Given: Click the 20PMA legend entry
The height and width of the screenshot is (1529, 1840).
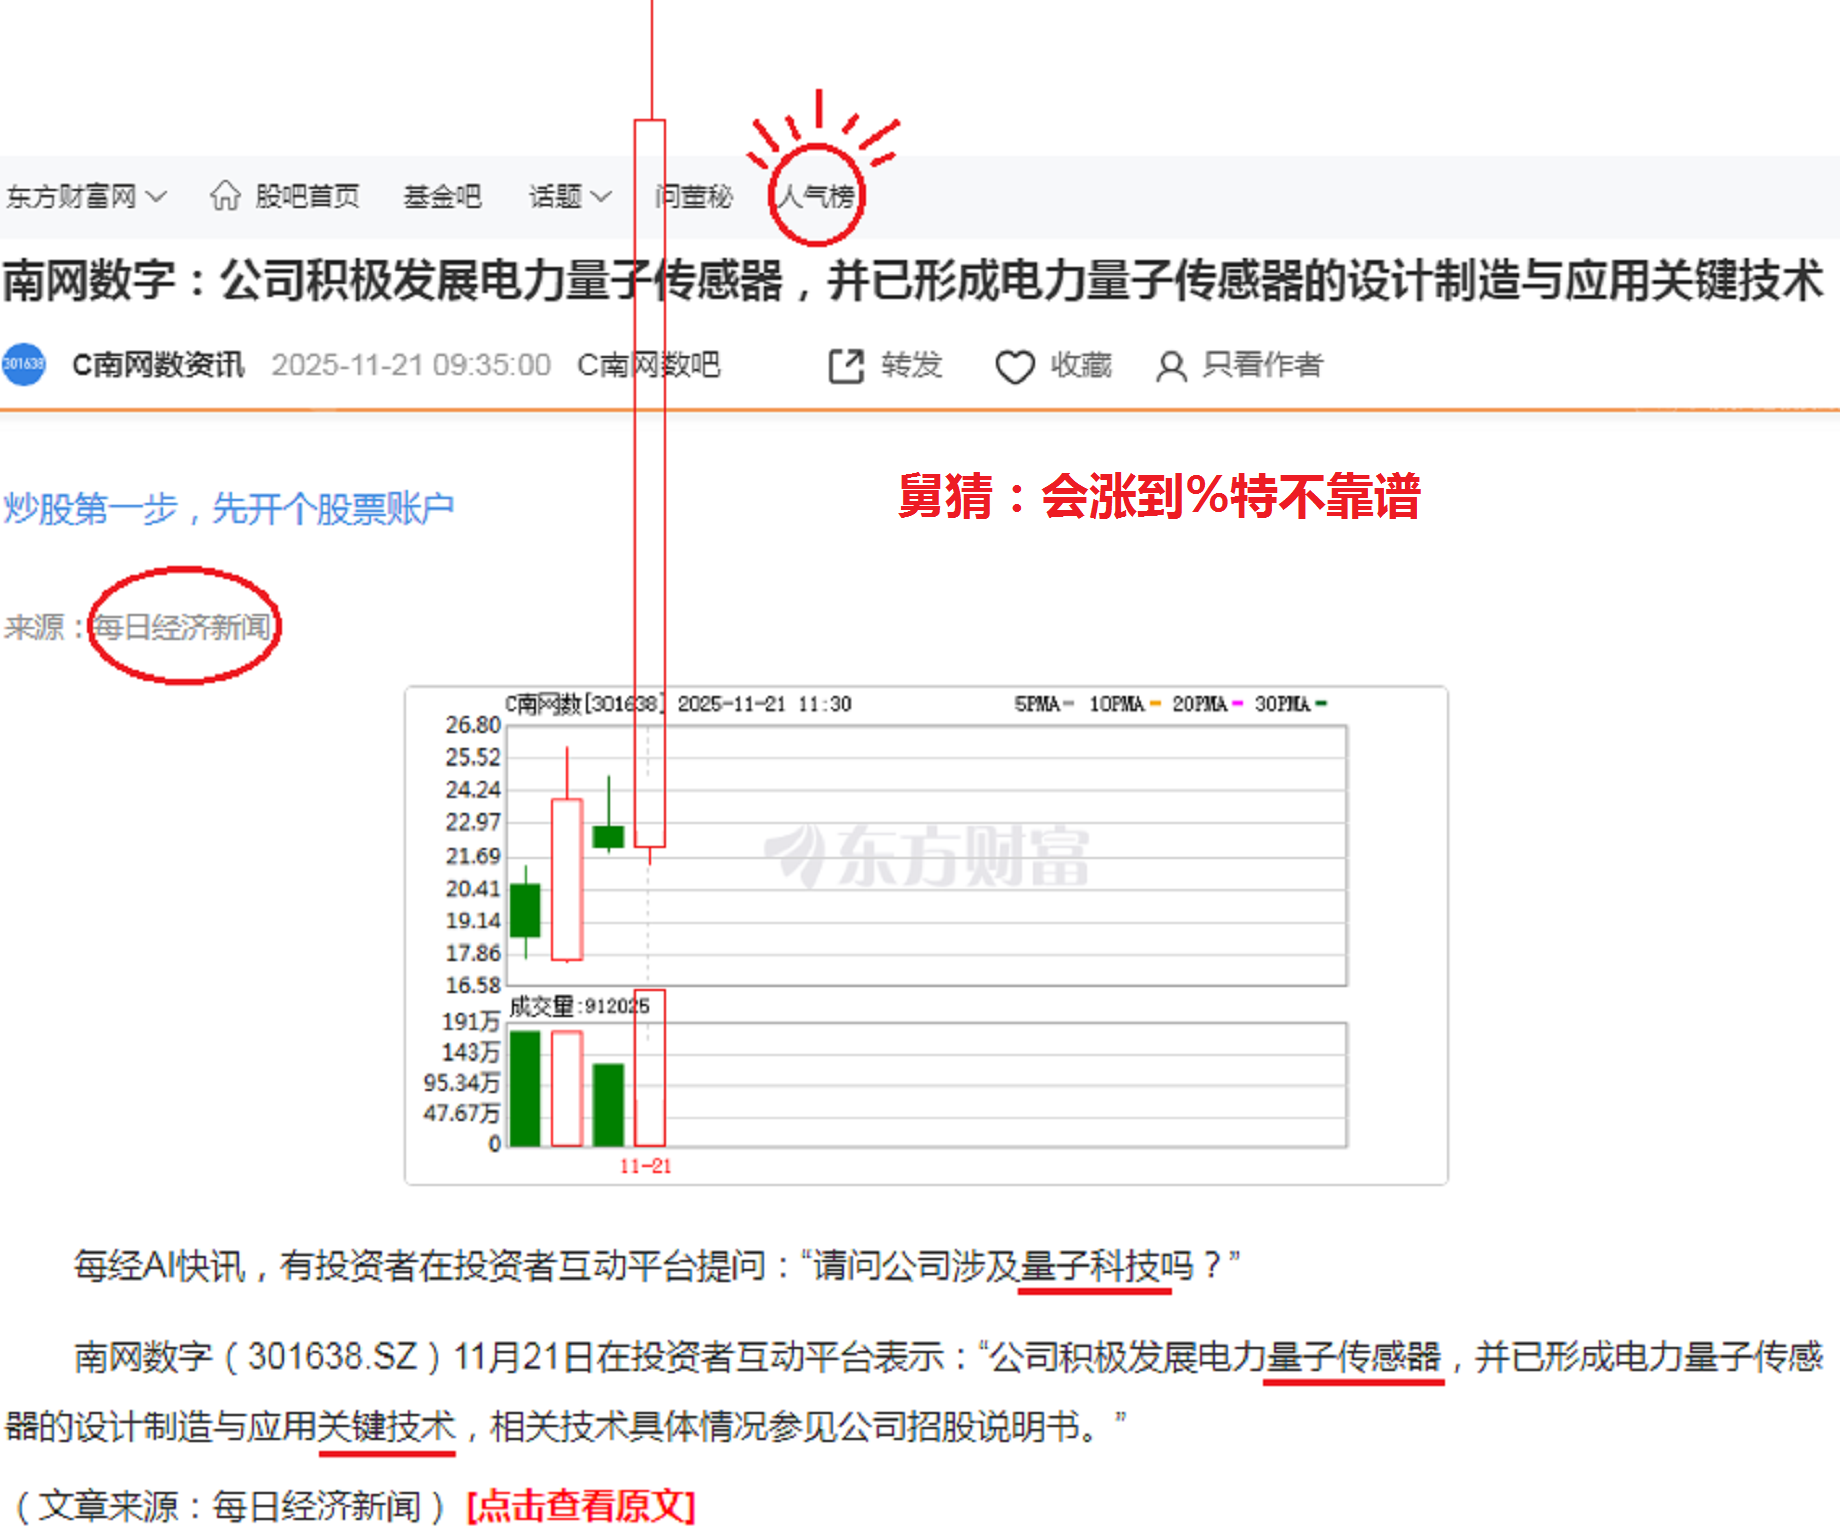Looking at the screenshot, I should [1208, 704].
